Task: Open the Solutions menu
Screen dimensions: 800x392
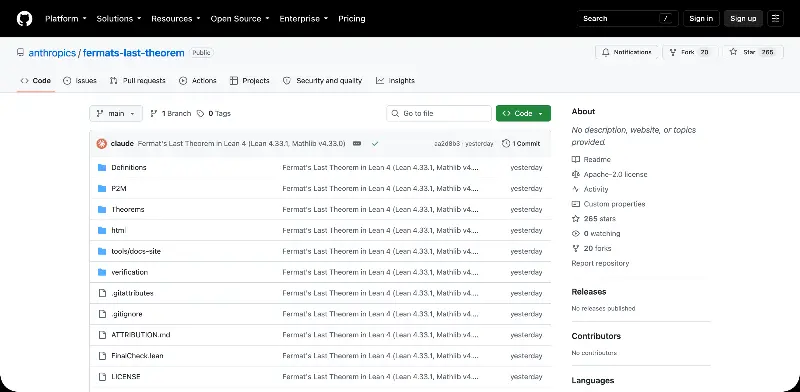Action: 118,19
